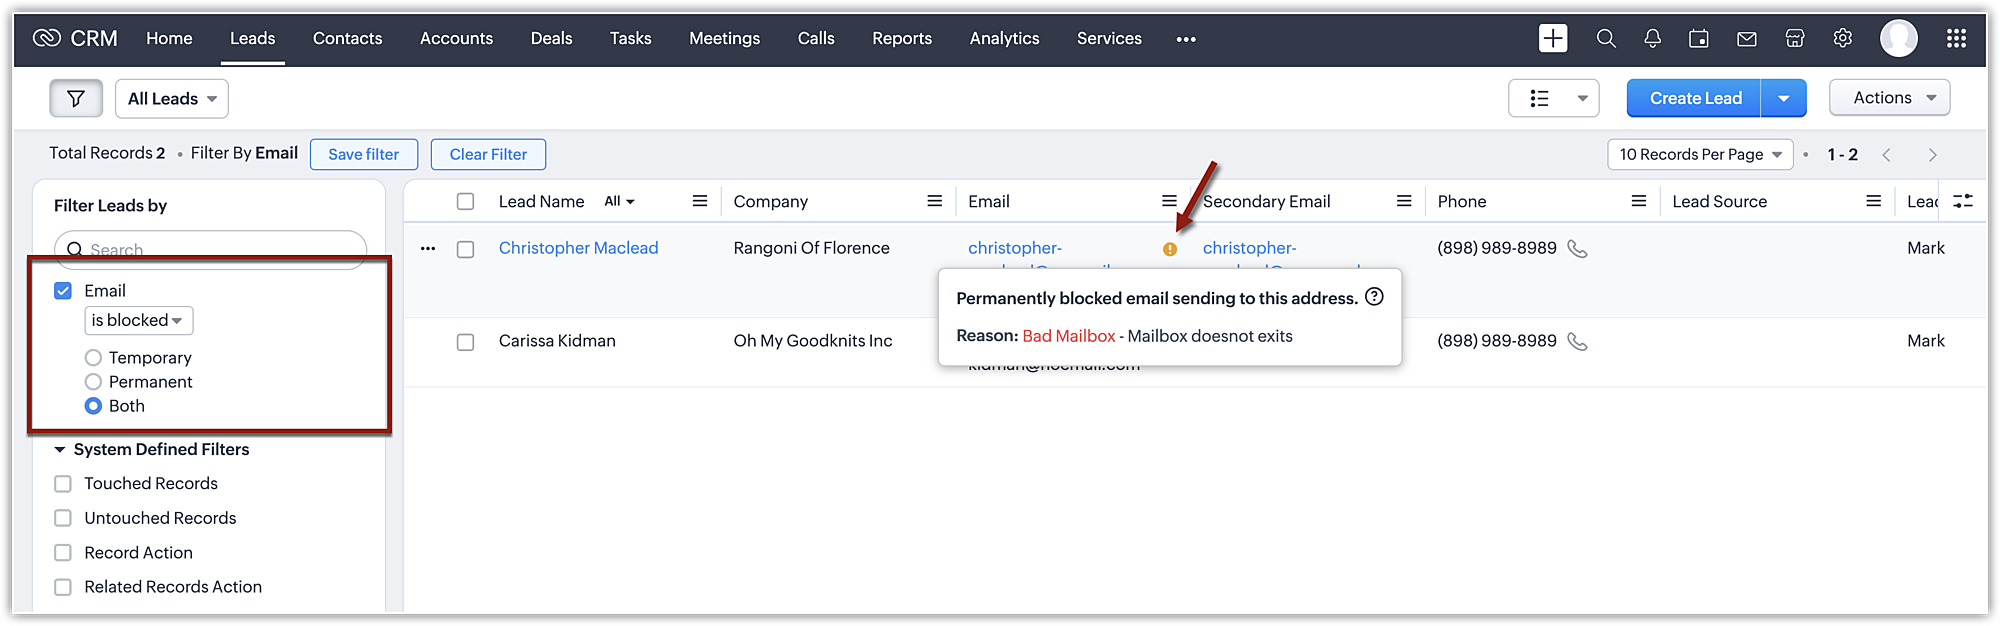Expand the 10 Records Per Page dropdown
Image resolution: width=2000 pixels, height=626 pixels.
click(1700, 155)
